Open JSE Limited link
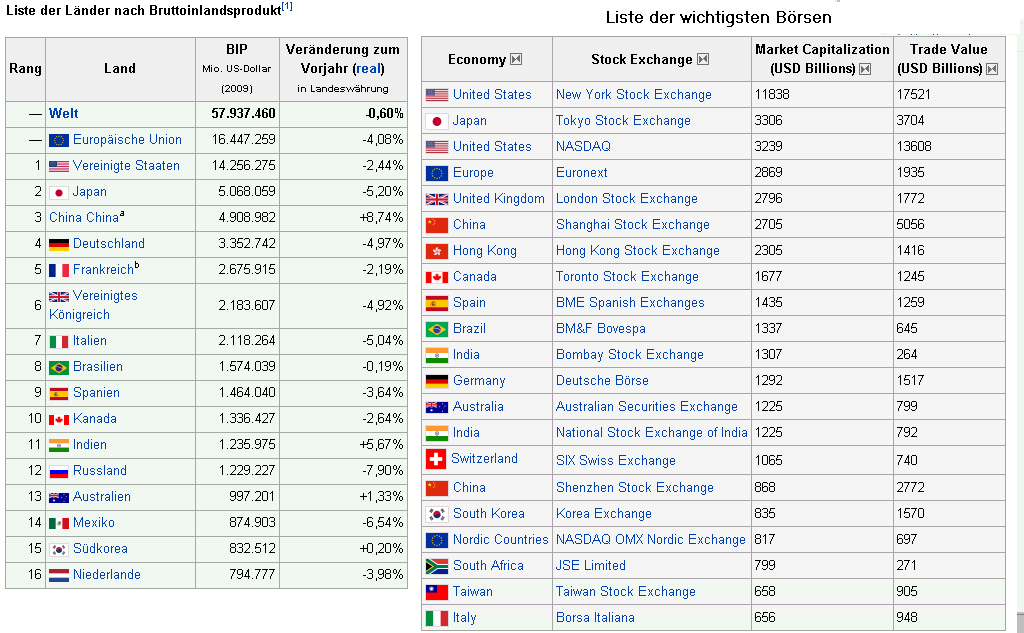The image size is (1024, 633). point(590,566)
